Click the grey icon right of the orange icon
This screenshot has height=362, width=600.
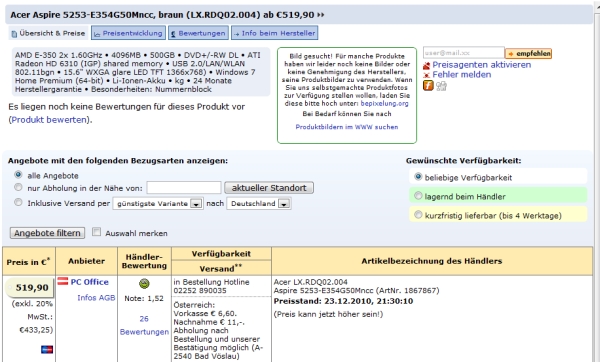(441, 86)
